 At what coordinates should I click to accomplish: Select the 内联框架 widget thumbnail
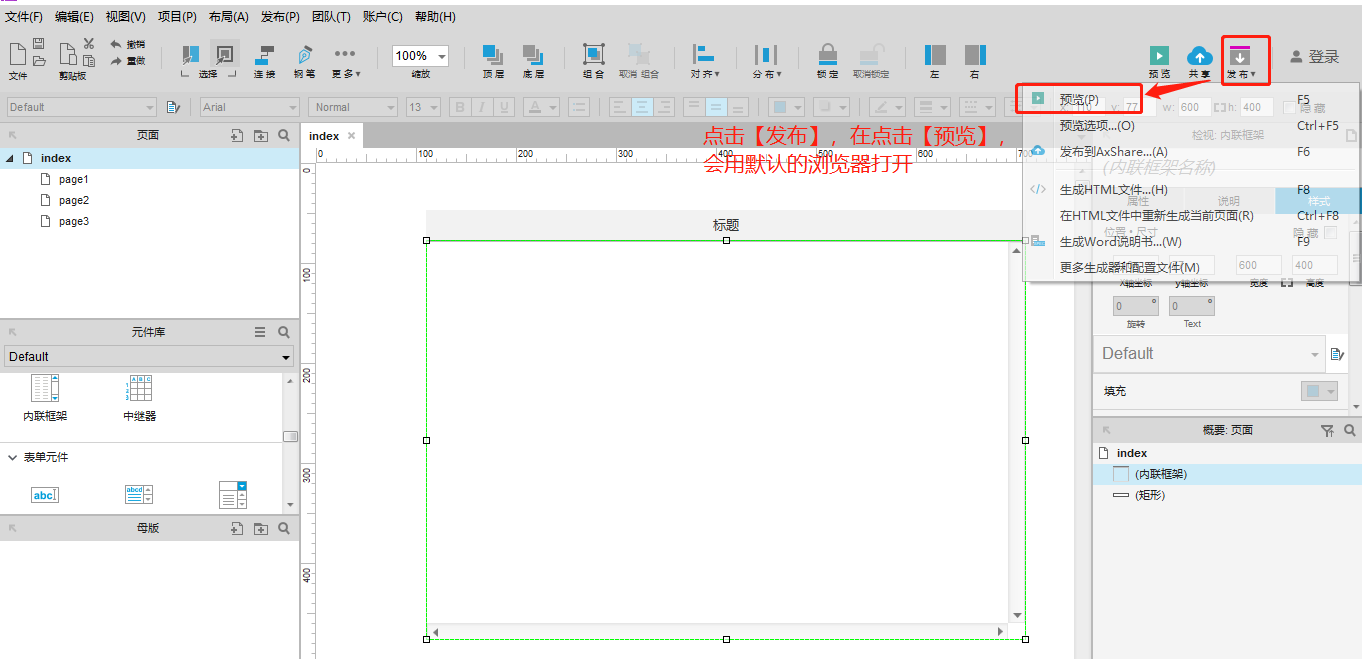click(45, 388)
